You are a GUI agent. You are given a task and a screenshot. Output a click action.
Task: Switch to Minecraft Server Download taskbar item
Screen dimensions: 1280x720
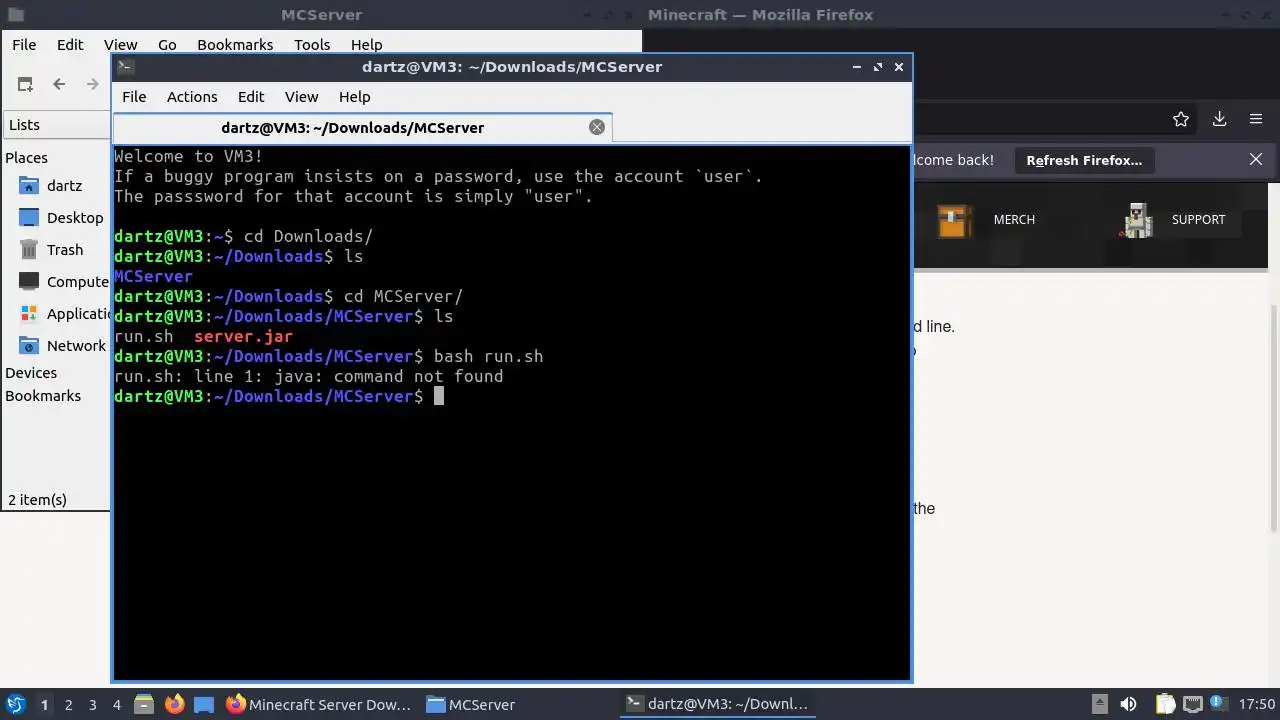click(318, 704)
